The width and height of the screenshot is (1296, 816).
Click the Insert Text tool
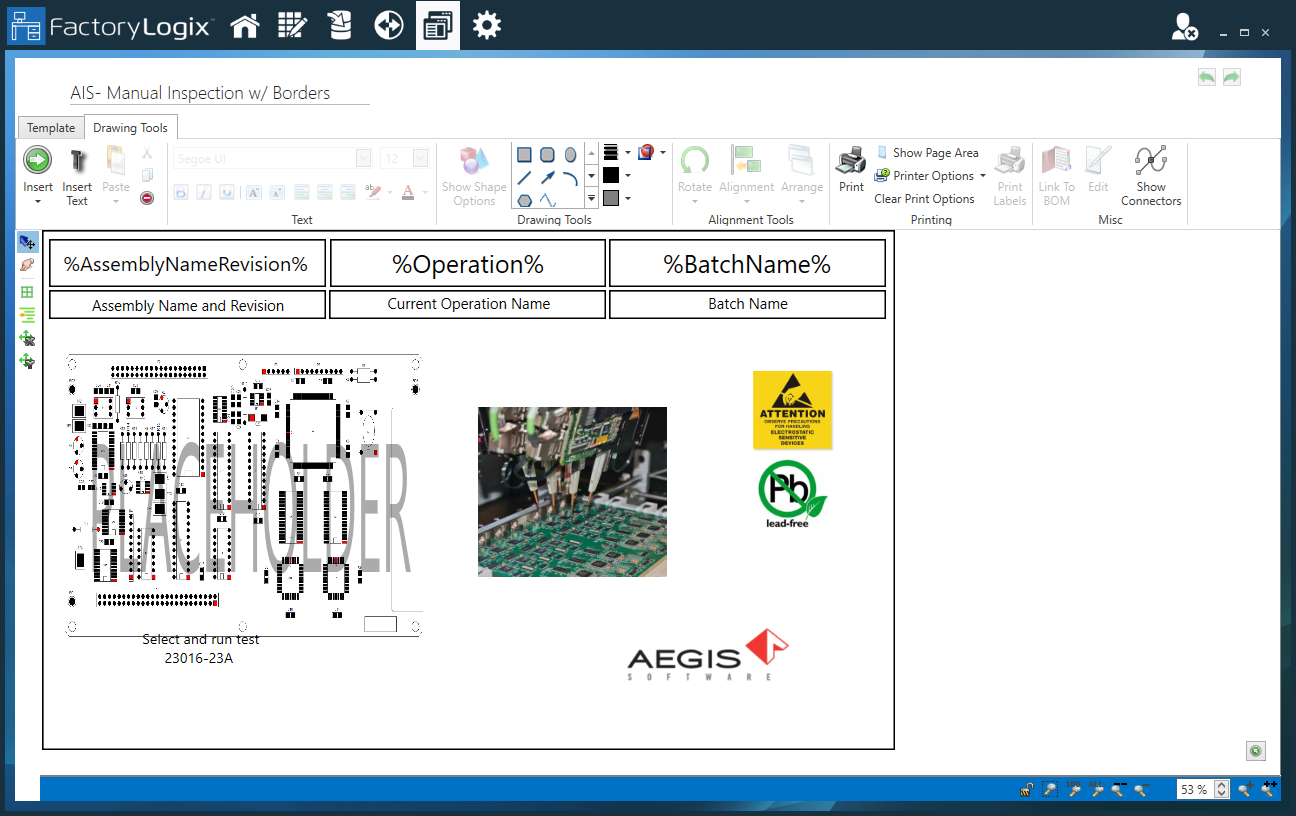(x=77, y=175)
